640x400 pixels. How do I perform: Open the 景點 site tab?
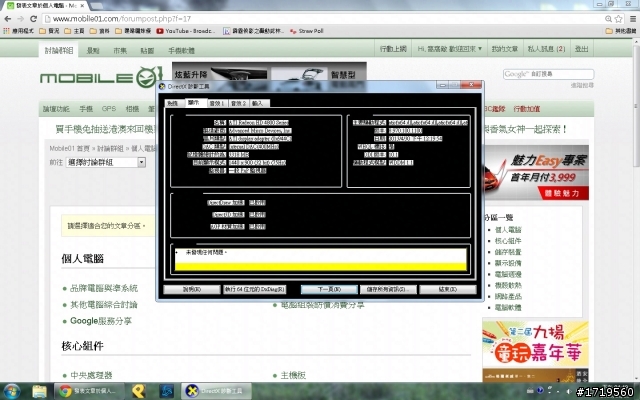coord(93,51)
